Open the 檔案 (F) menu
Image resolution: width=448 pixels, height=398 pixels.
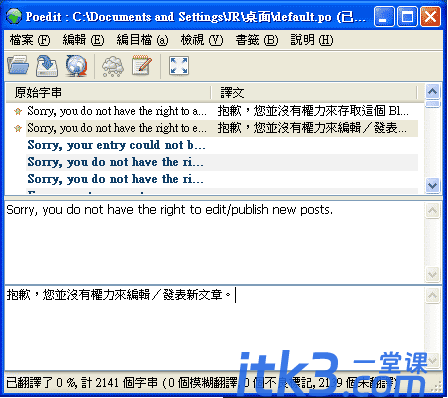pyautogui.click(x=30, y=40)
